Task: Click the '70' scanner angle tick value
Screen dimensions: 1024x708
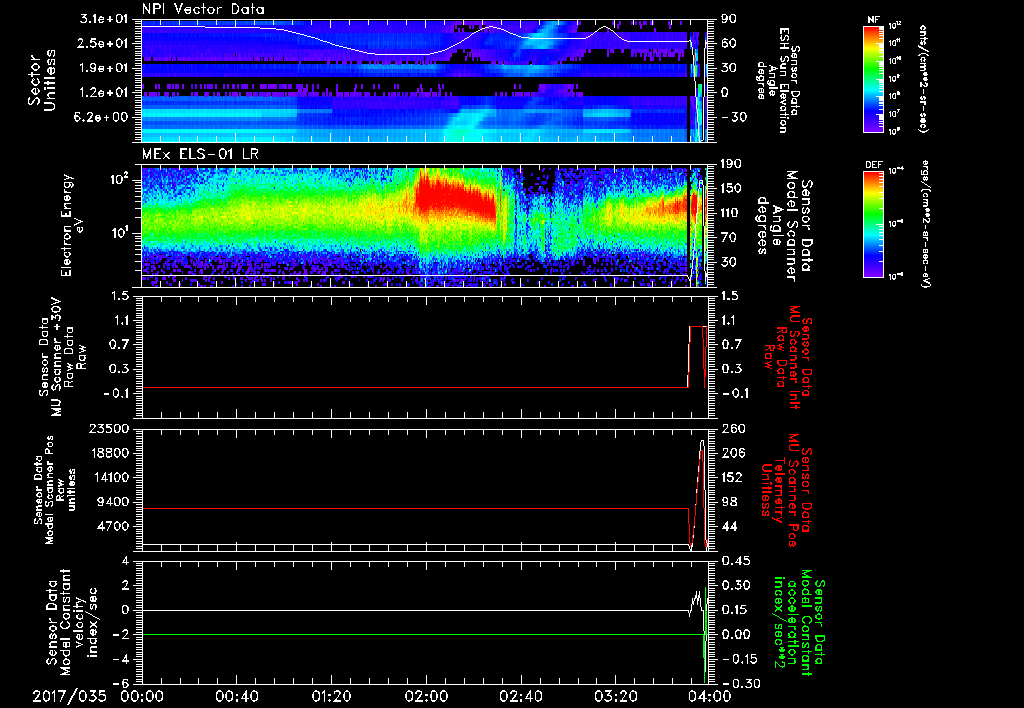Action: 729,238
